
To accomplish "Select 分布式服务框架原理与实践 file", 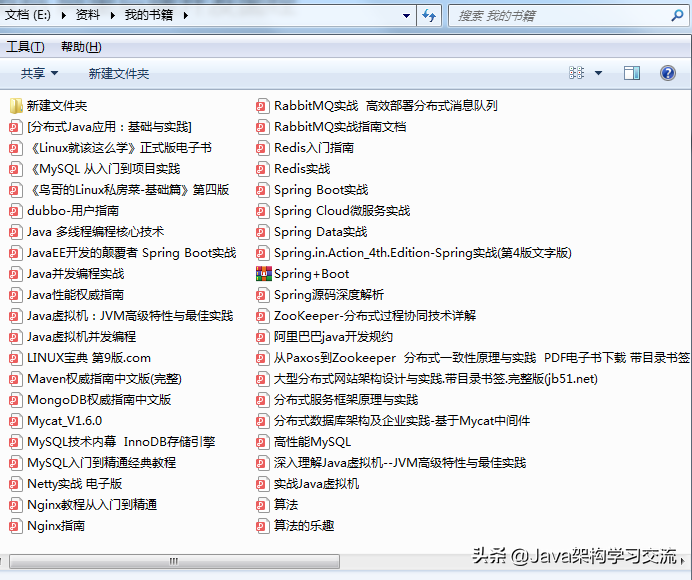I will (346, 400).
